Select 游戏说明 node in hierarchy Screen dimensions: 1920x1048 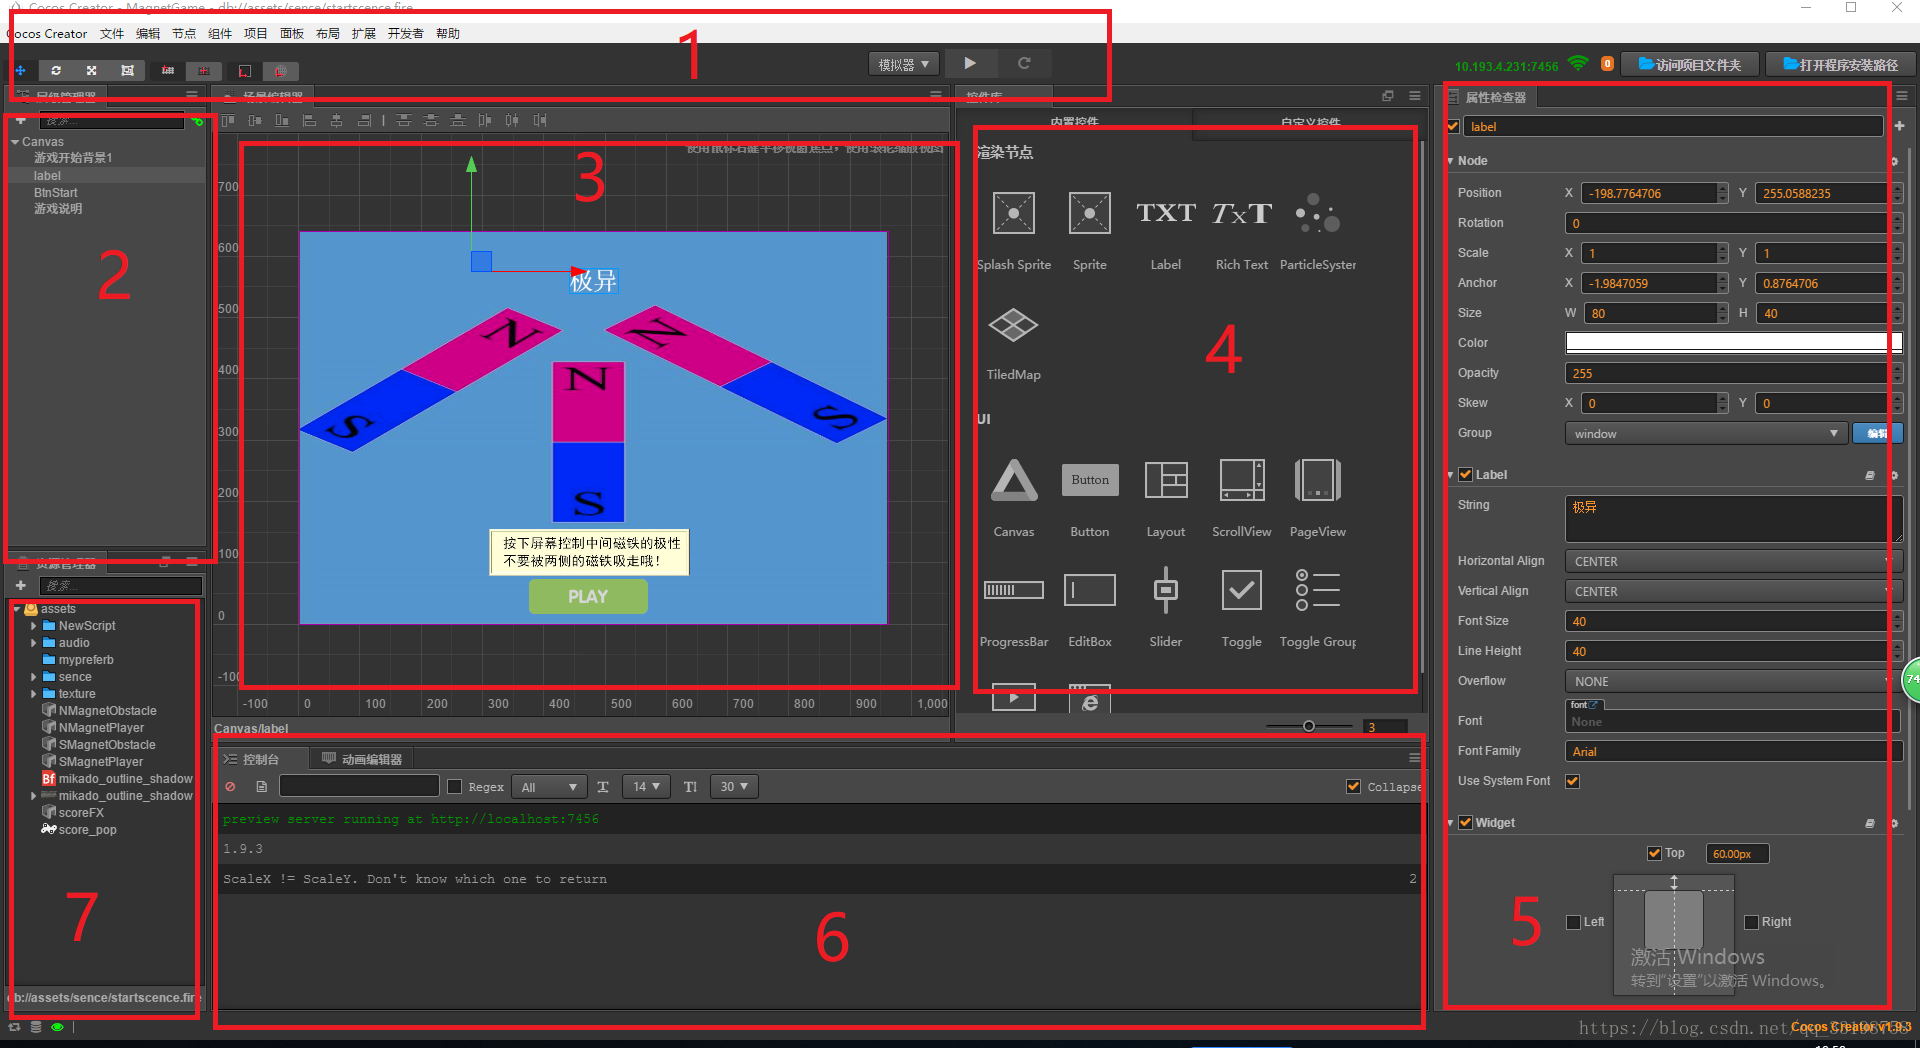pyautogui.click(x=58, y=209)
